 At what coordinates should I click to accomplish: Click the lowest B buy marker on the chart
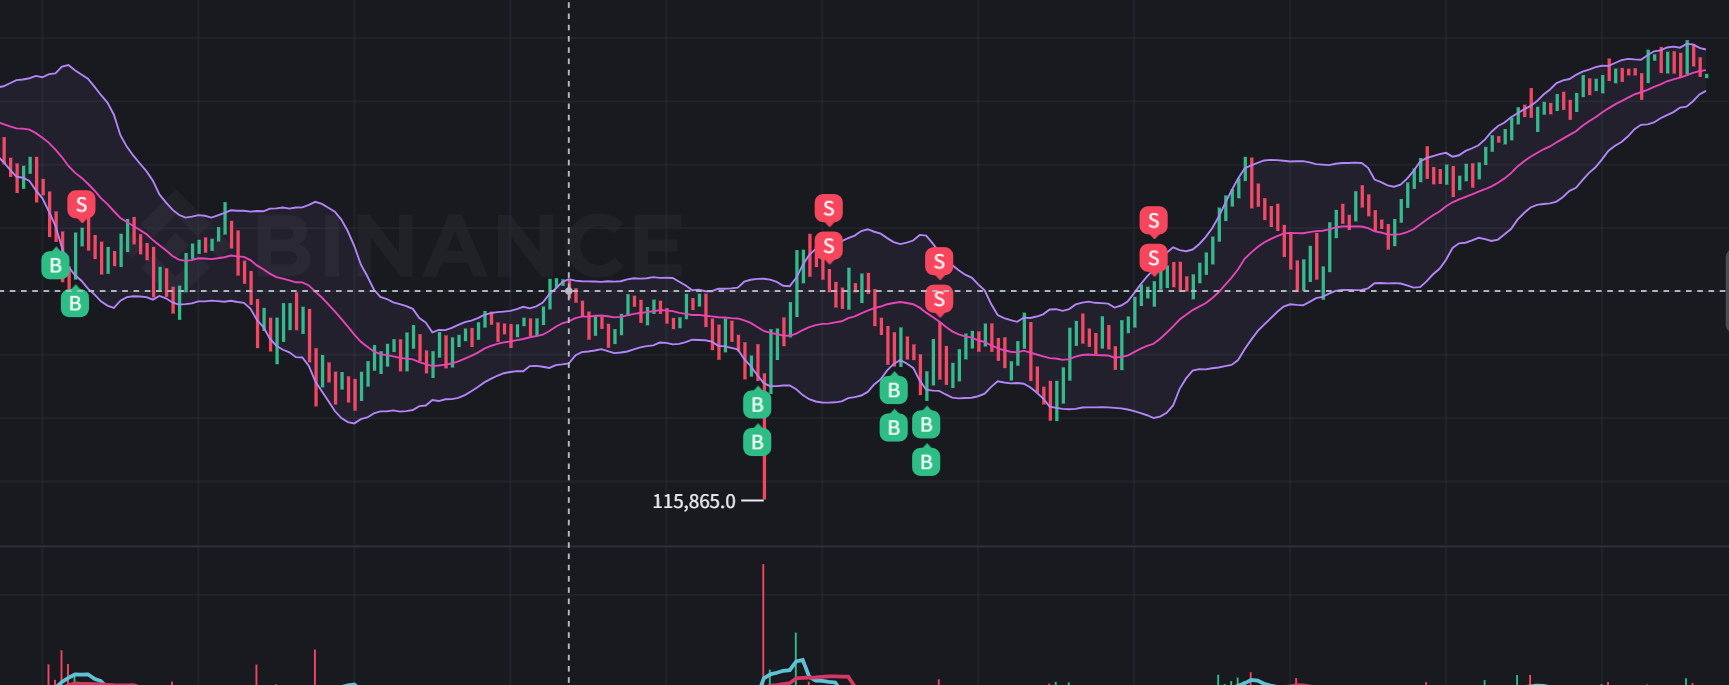point(926,461)
